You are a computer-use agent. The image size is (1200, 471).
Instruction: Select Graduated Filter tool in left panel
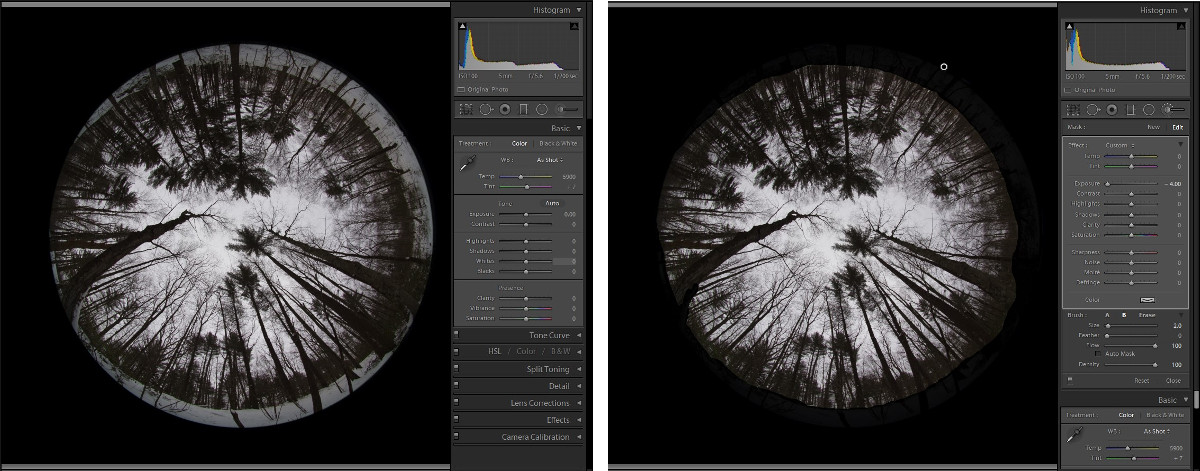pyautogui.click(x=523, y=108)
